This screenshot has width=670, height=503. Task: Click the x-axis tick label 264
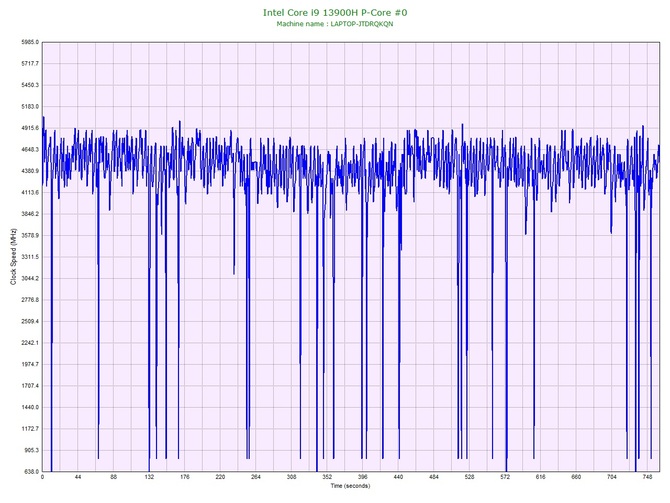coord(256,477)
